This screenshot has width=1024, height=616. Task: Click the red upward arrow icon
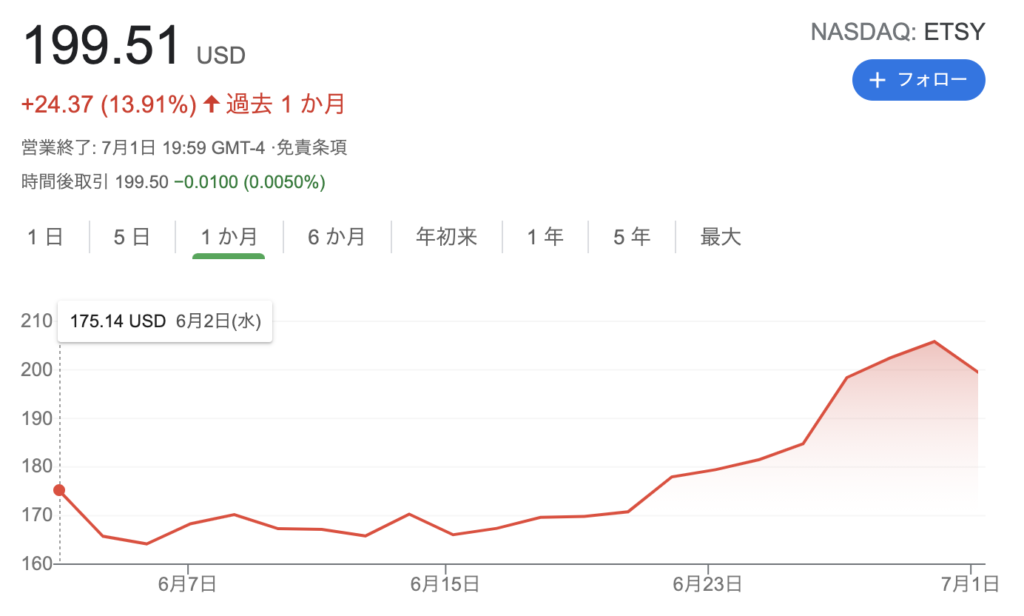point(211,103)
